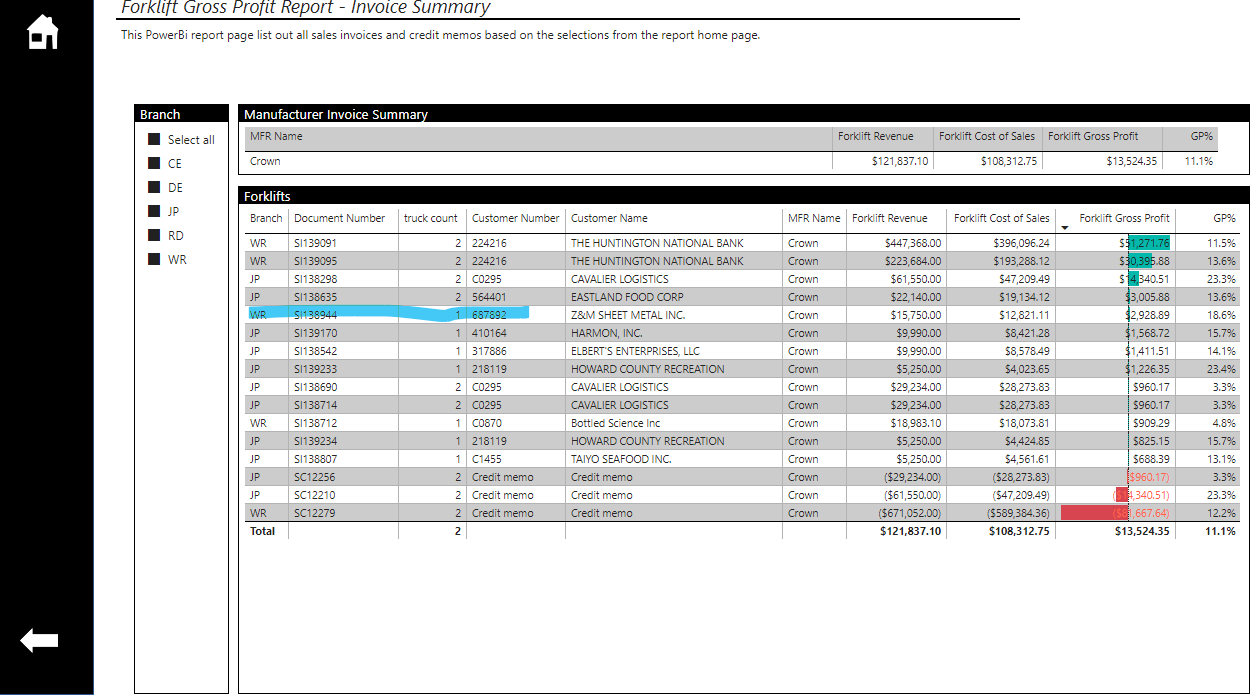
Task: Click Forklift Gross Profit header in Manufacturer summary
Action: pyautogui.click(x=1093, y=136)
